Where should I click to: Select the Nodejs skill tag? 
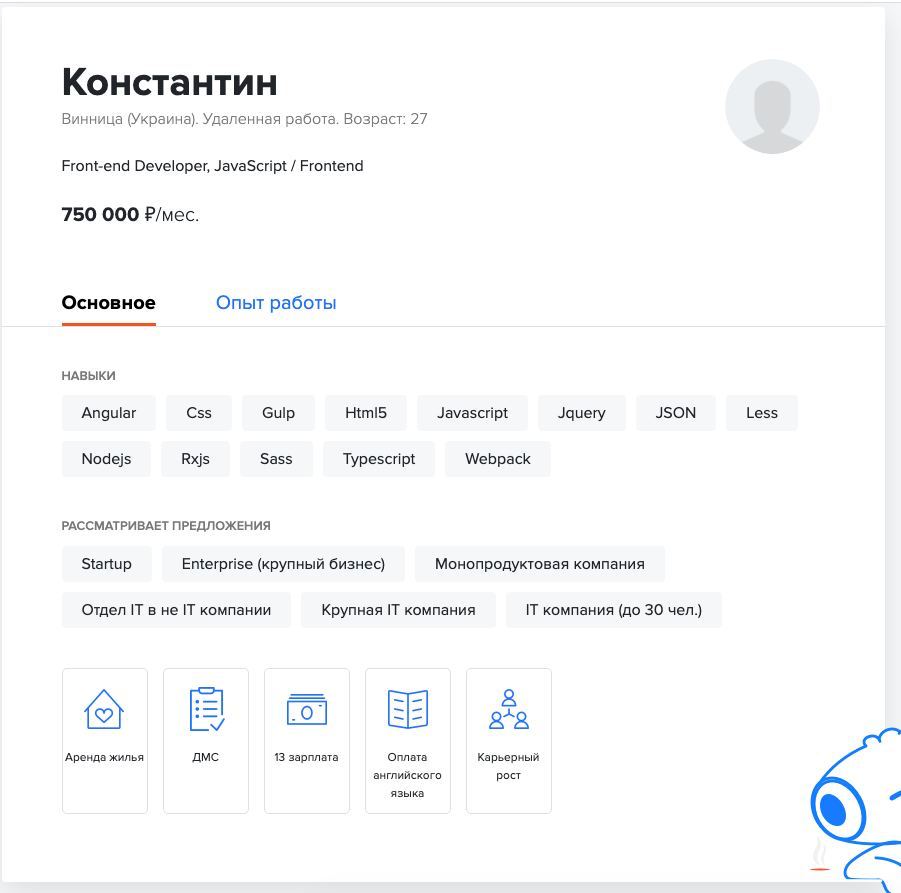(106, 459)
